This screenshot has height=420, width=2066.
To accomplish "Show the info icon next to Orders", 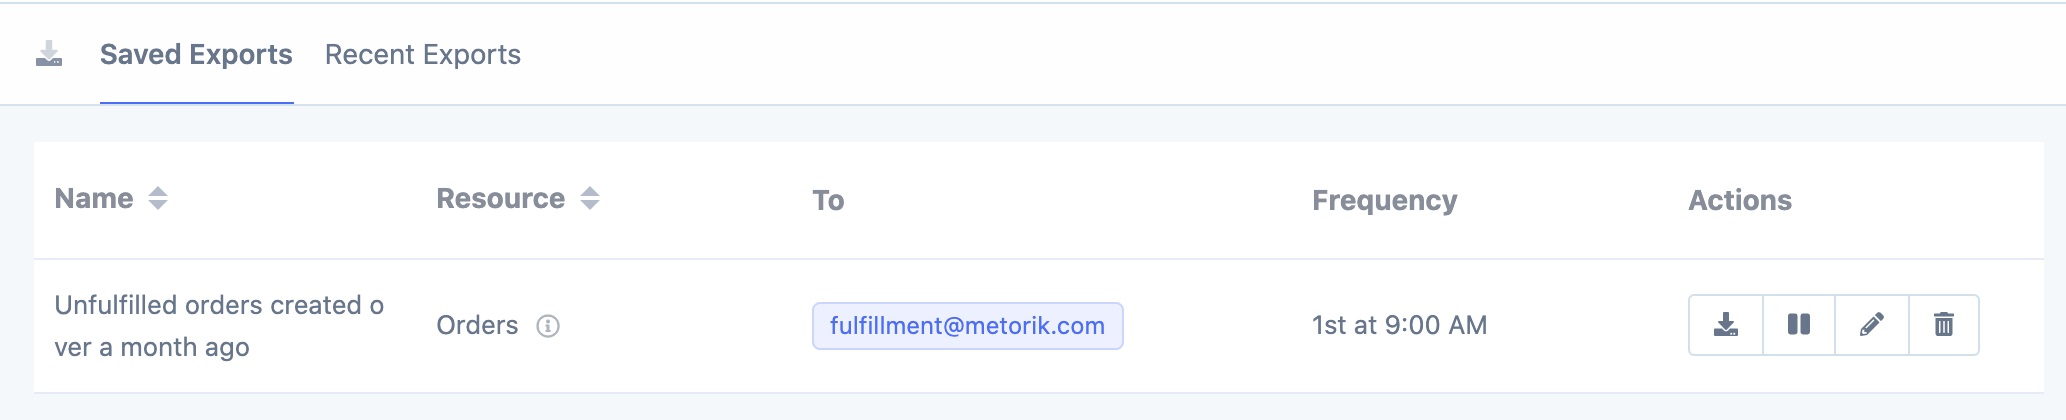I will click(548, 326).
